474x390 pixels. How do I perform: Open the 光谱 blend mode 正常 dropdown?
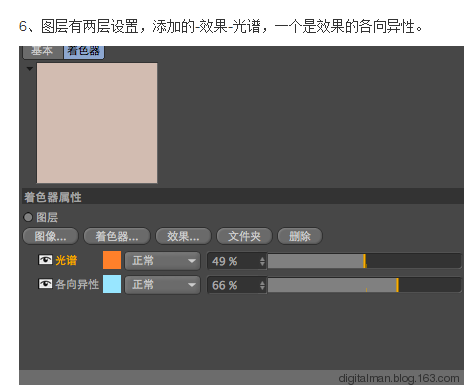[162, 261]
